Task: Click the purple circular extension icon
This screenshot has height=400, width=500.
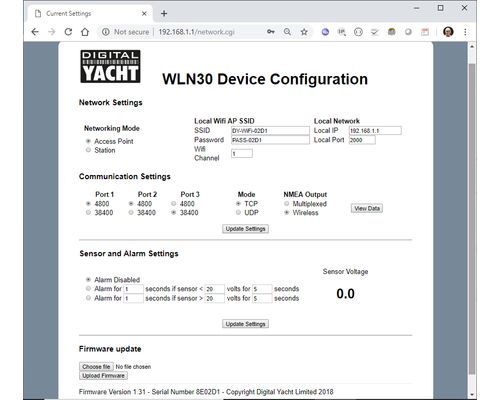Action: click(x=325, y=32)
